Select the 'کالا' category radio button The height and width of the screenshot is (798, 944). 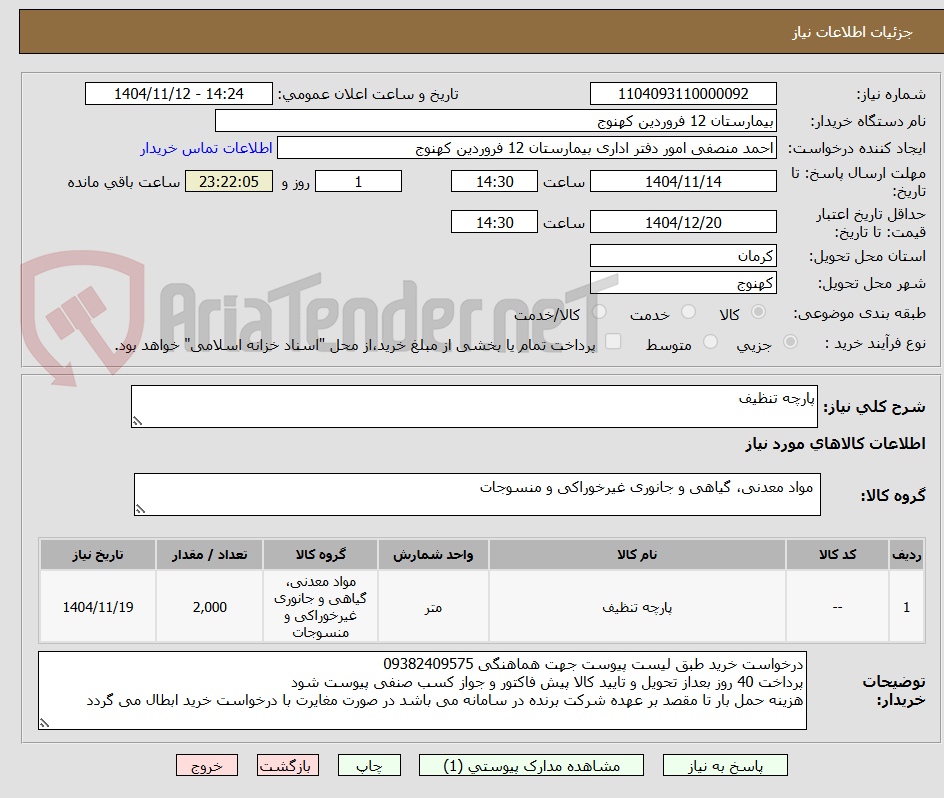[759, 312]
